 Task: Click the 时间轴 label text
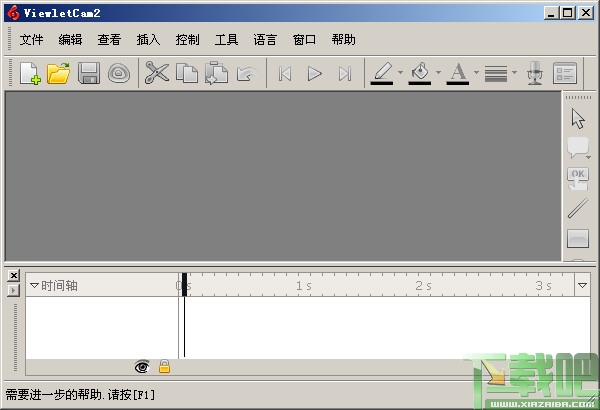tap(59, 286)
